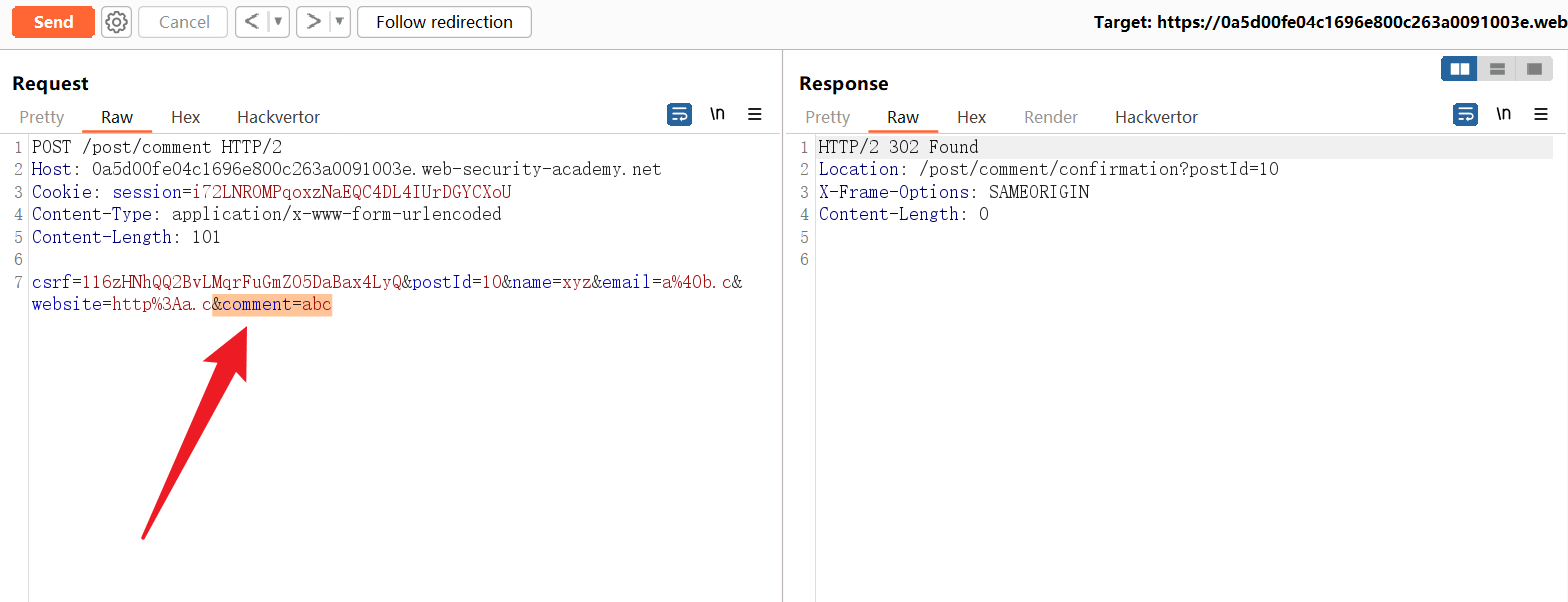The image size is (1568, 602).
Task: Go back to previous request arrow
Action: point(252,22)
